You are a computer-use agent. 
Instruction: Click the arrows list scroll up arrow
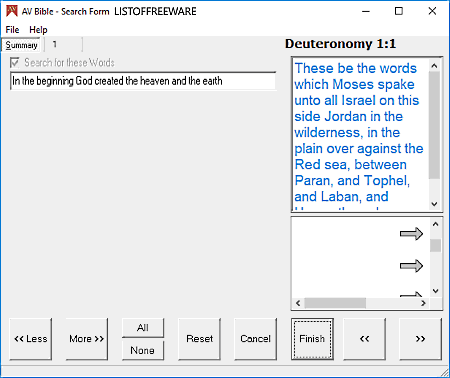pos(435,224)
